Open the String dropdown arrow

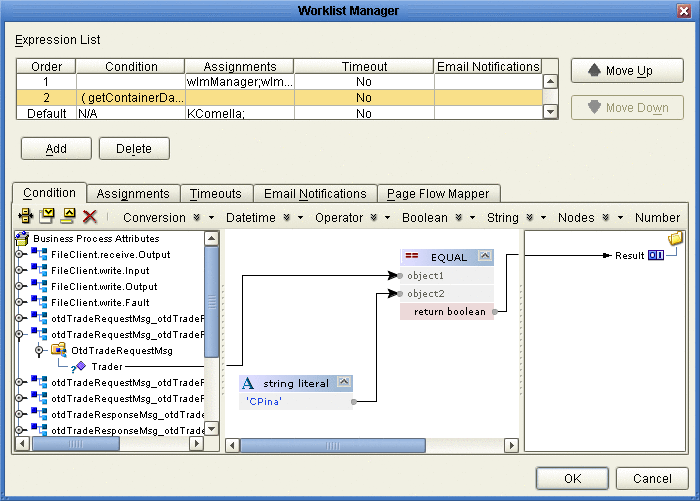[543, 218]
